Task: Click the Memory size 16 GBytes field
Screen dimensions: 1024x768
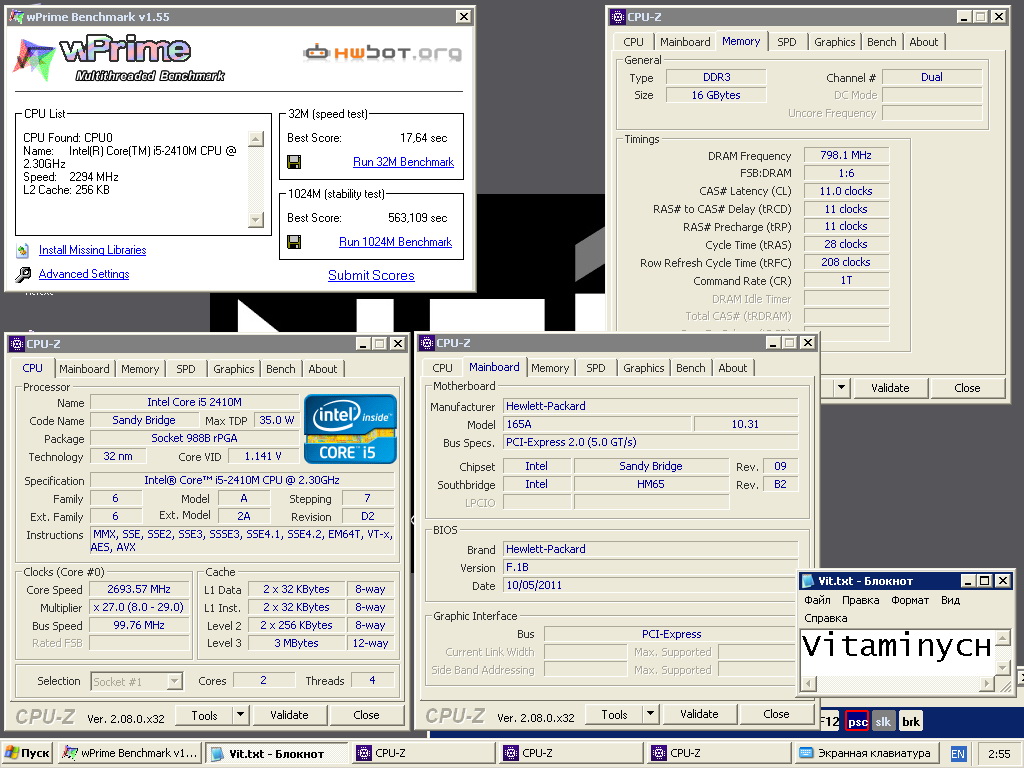Action: pos(716,95)
